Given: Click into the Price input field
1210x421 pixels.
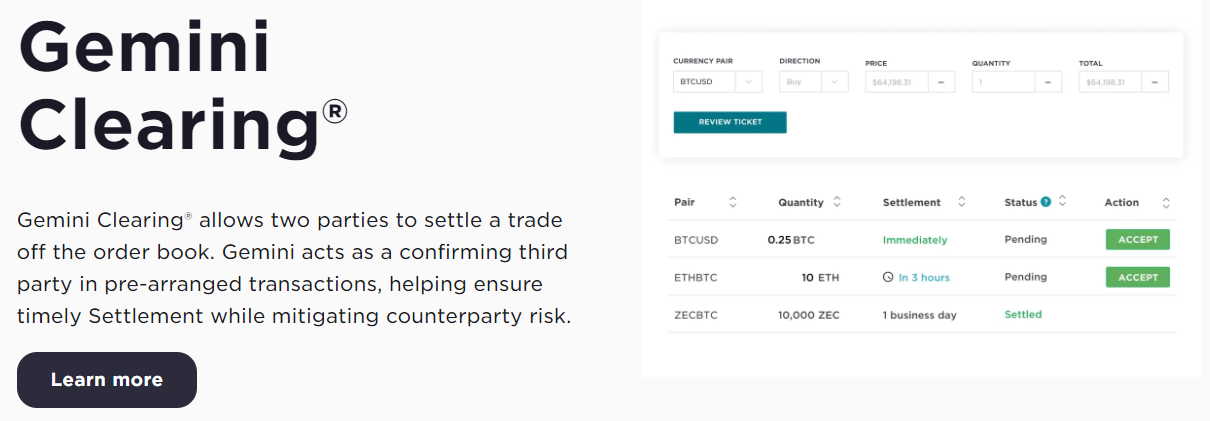Looking at the screenshot, I should (896, 82).
